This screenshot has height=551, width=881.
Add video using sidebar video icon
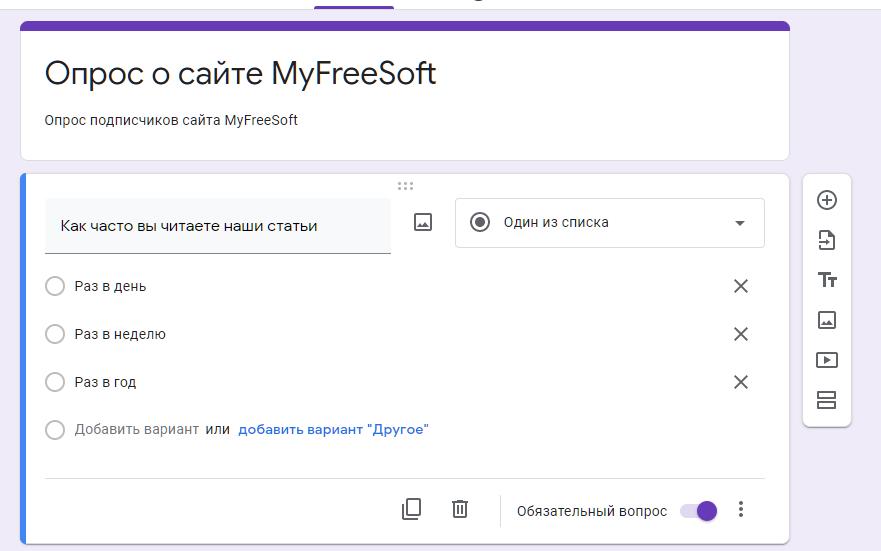(x=827, y=360)
